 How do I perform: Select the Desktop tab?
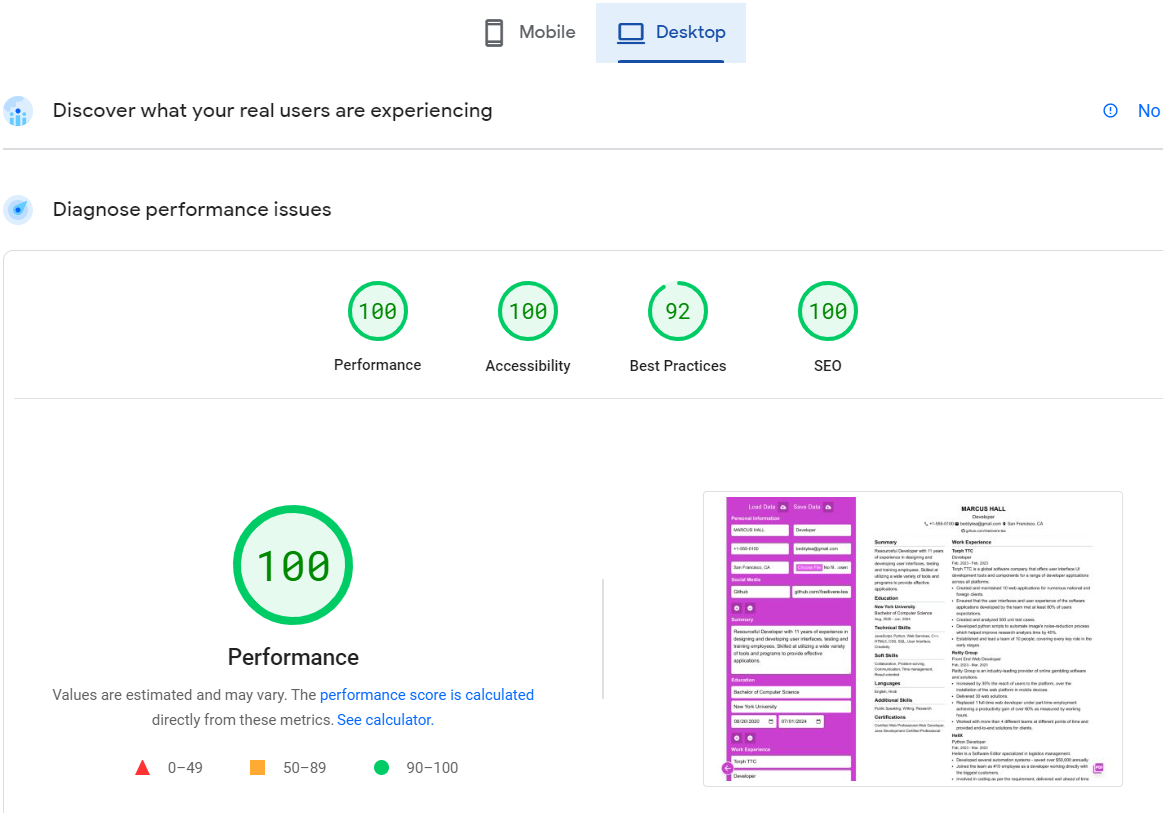(671, 33)
